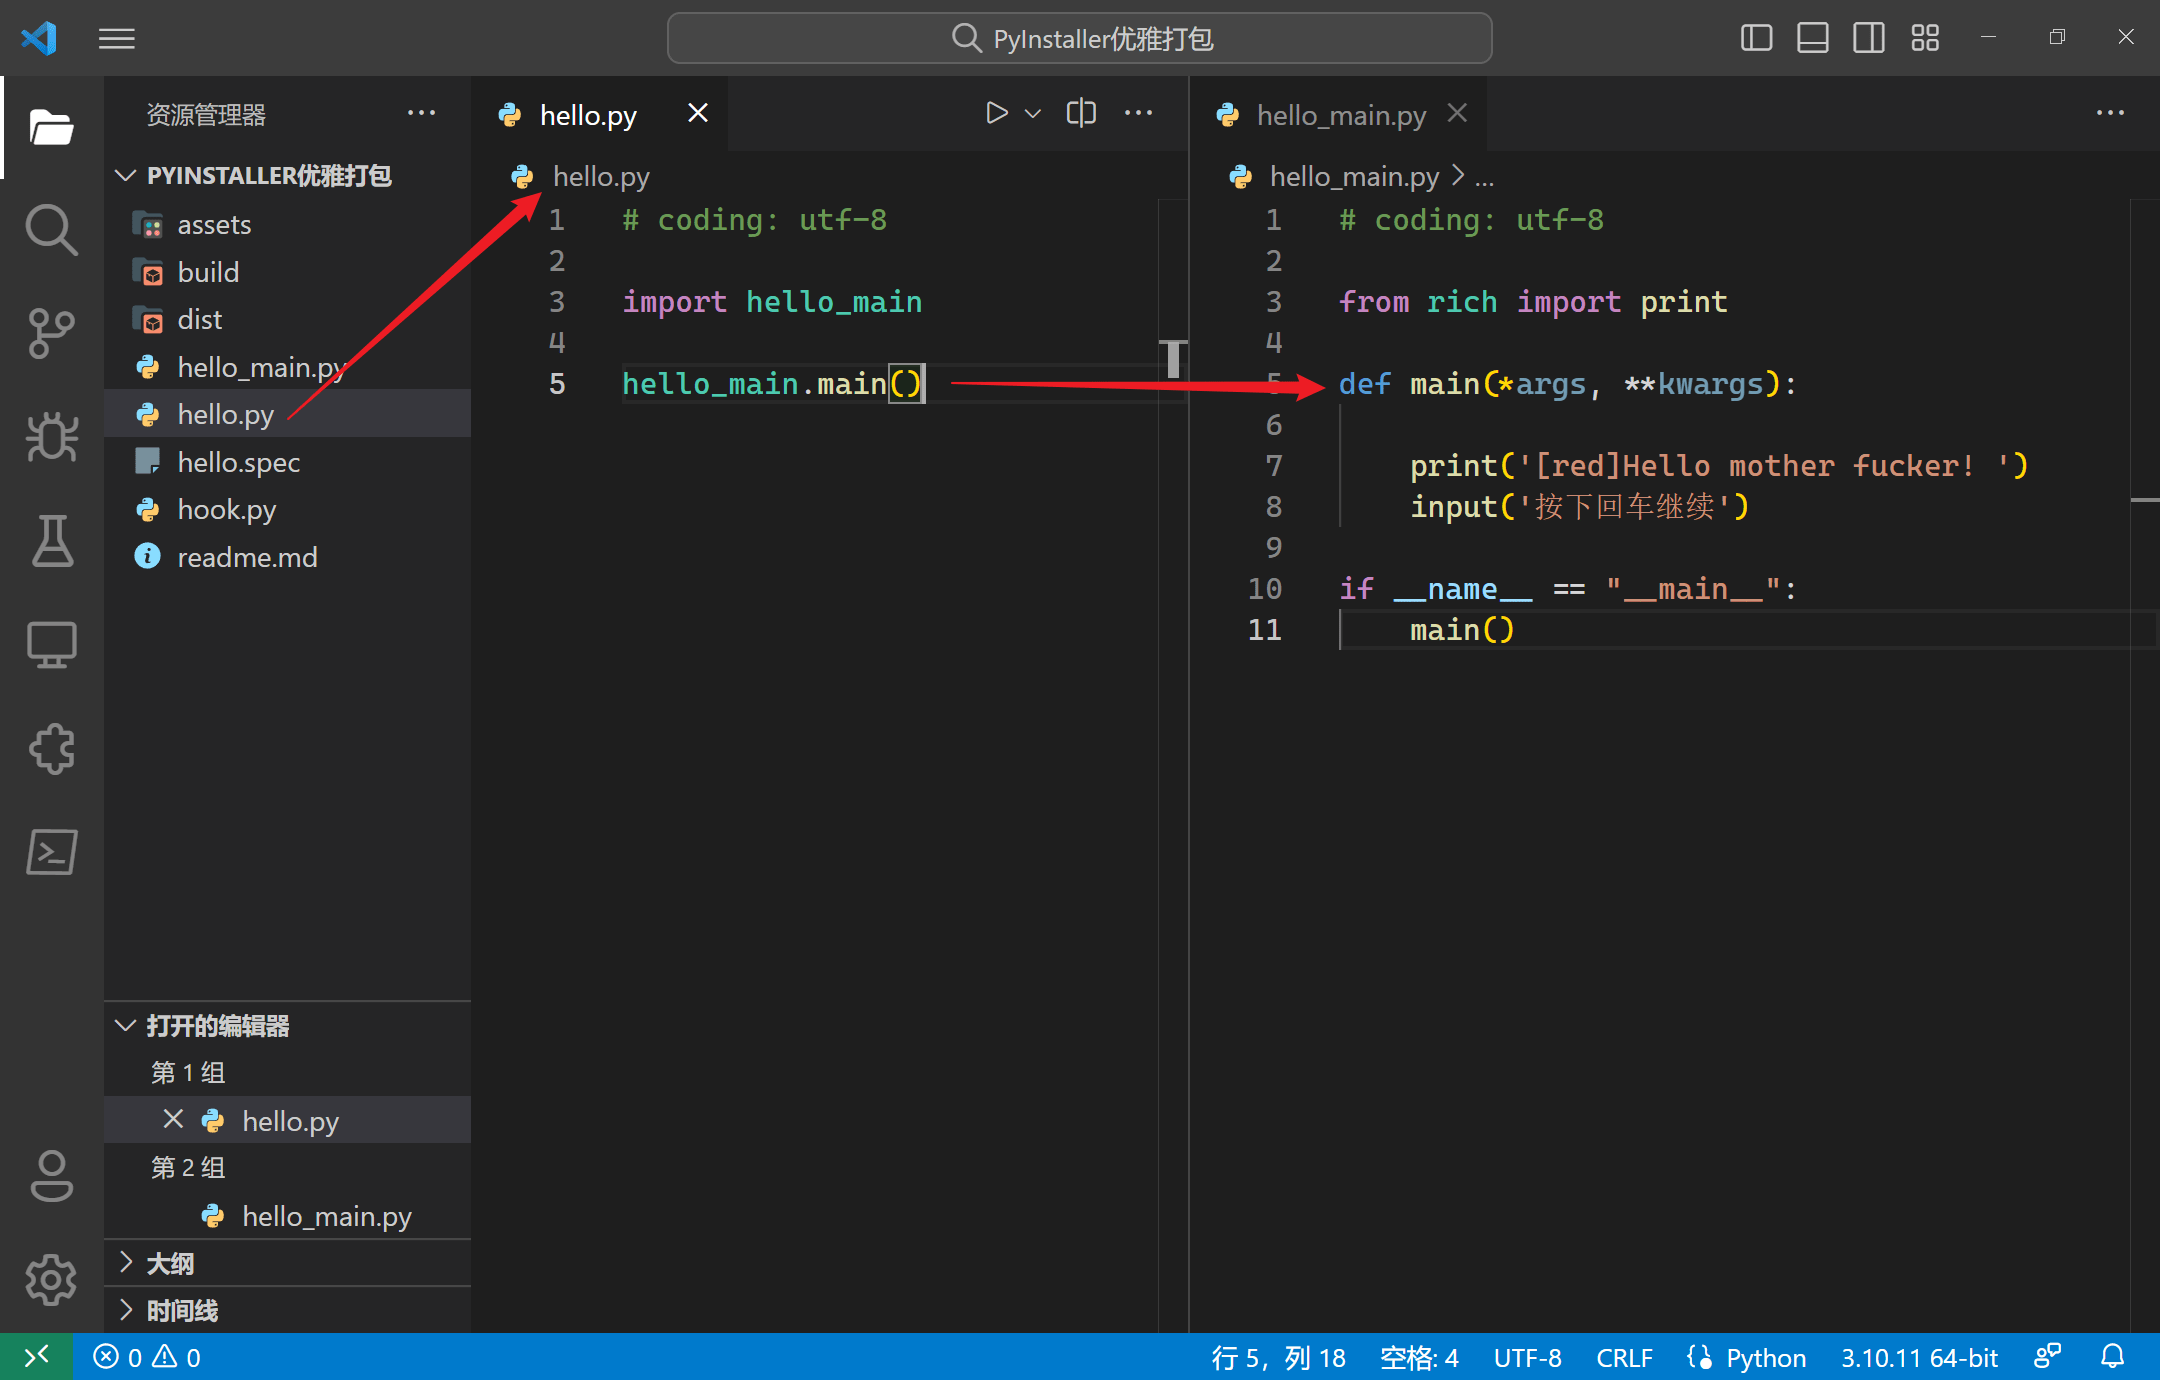Click CRLF line ending in status bar
This screenshot has height=1380, width=2160.
tap(1624, 1357)
